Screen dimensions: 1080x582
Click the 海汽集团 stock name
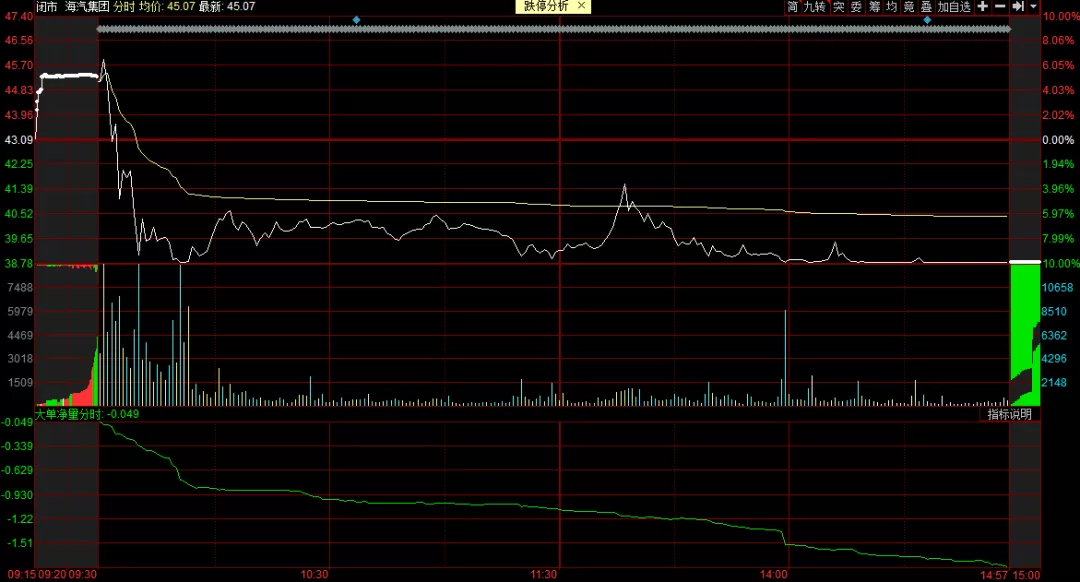pyautogui.click(x=87, y=6)
